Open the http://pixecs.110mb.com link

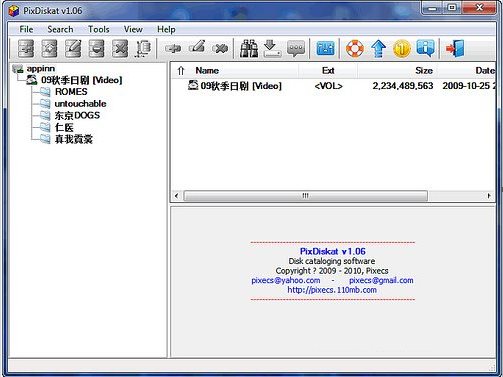point(332,290)
